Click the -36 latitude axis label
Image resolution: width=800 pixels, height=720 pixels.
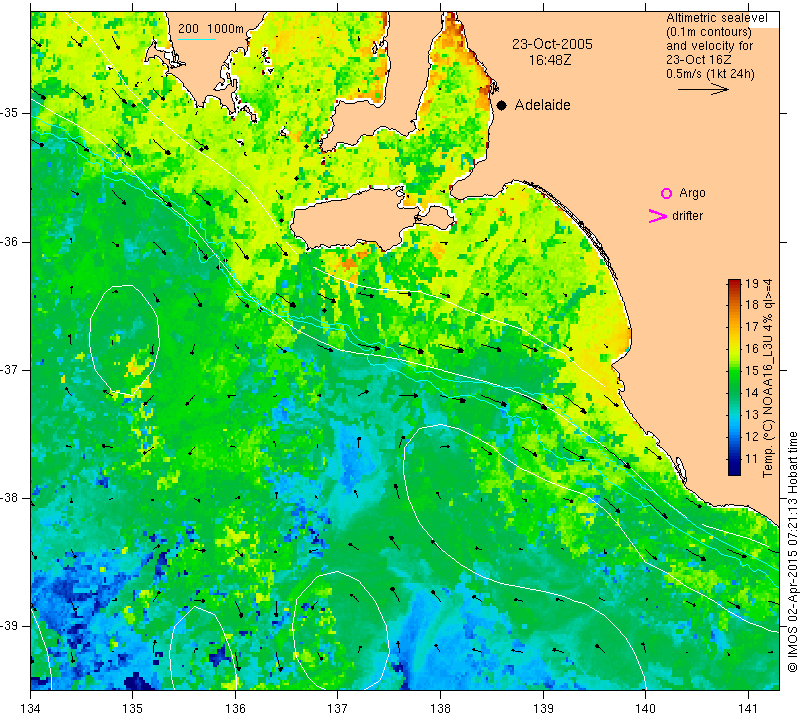(10, 241)
